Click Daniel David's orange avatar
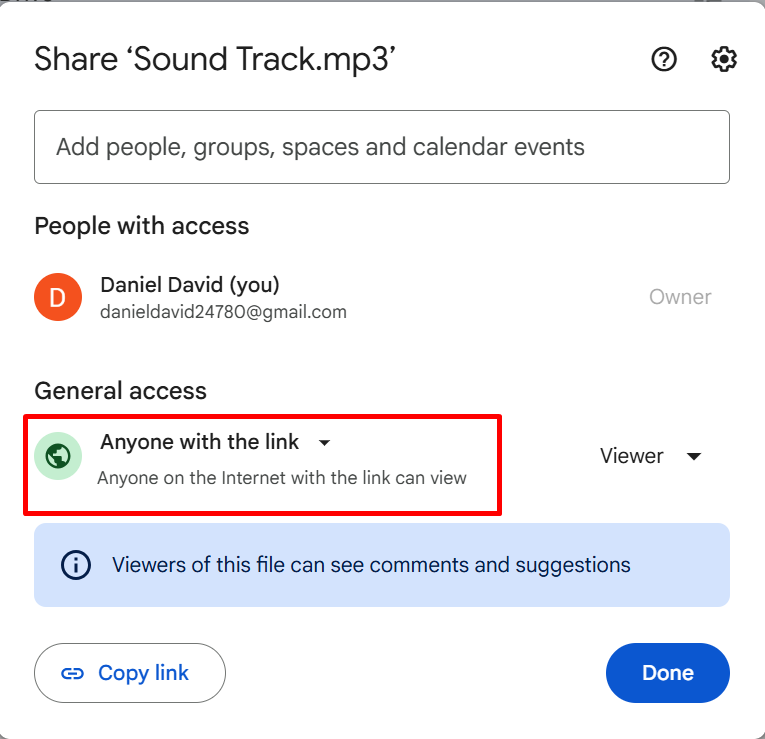Image resolution: width=765 pixels, height=739 pixels. tap(58, 297)
